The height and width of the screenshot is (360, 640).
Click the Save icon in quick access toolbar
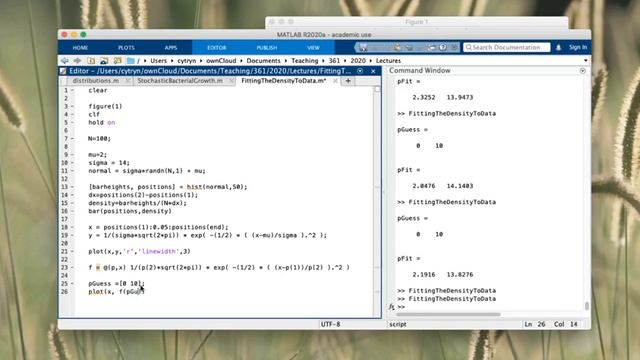click(x=363, y=48)
